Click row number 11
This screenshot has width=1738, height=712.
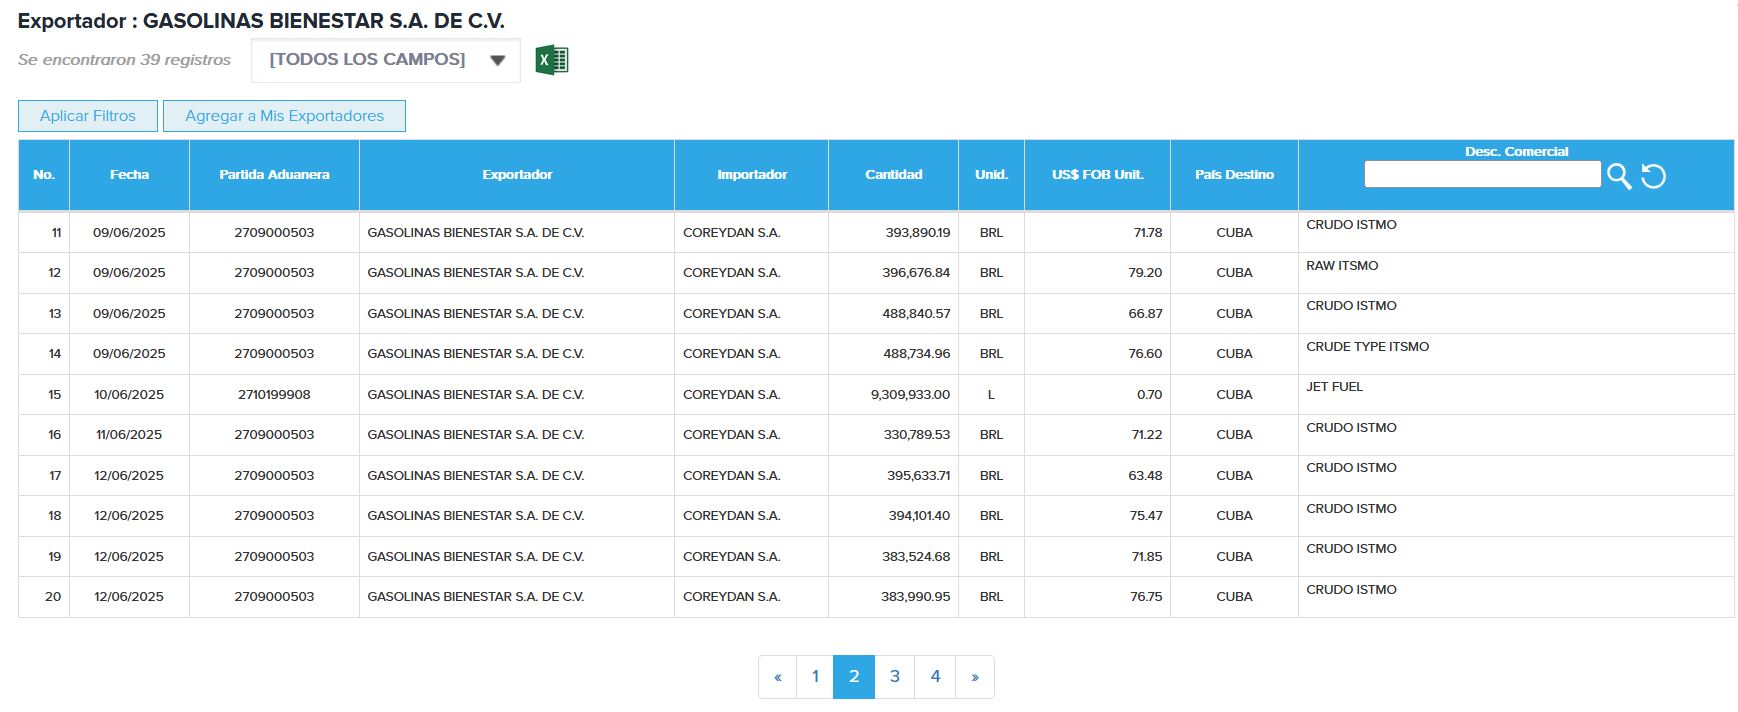tap(56, 233)
